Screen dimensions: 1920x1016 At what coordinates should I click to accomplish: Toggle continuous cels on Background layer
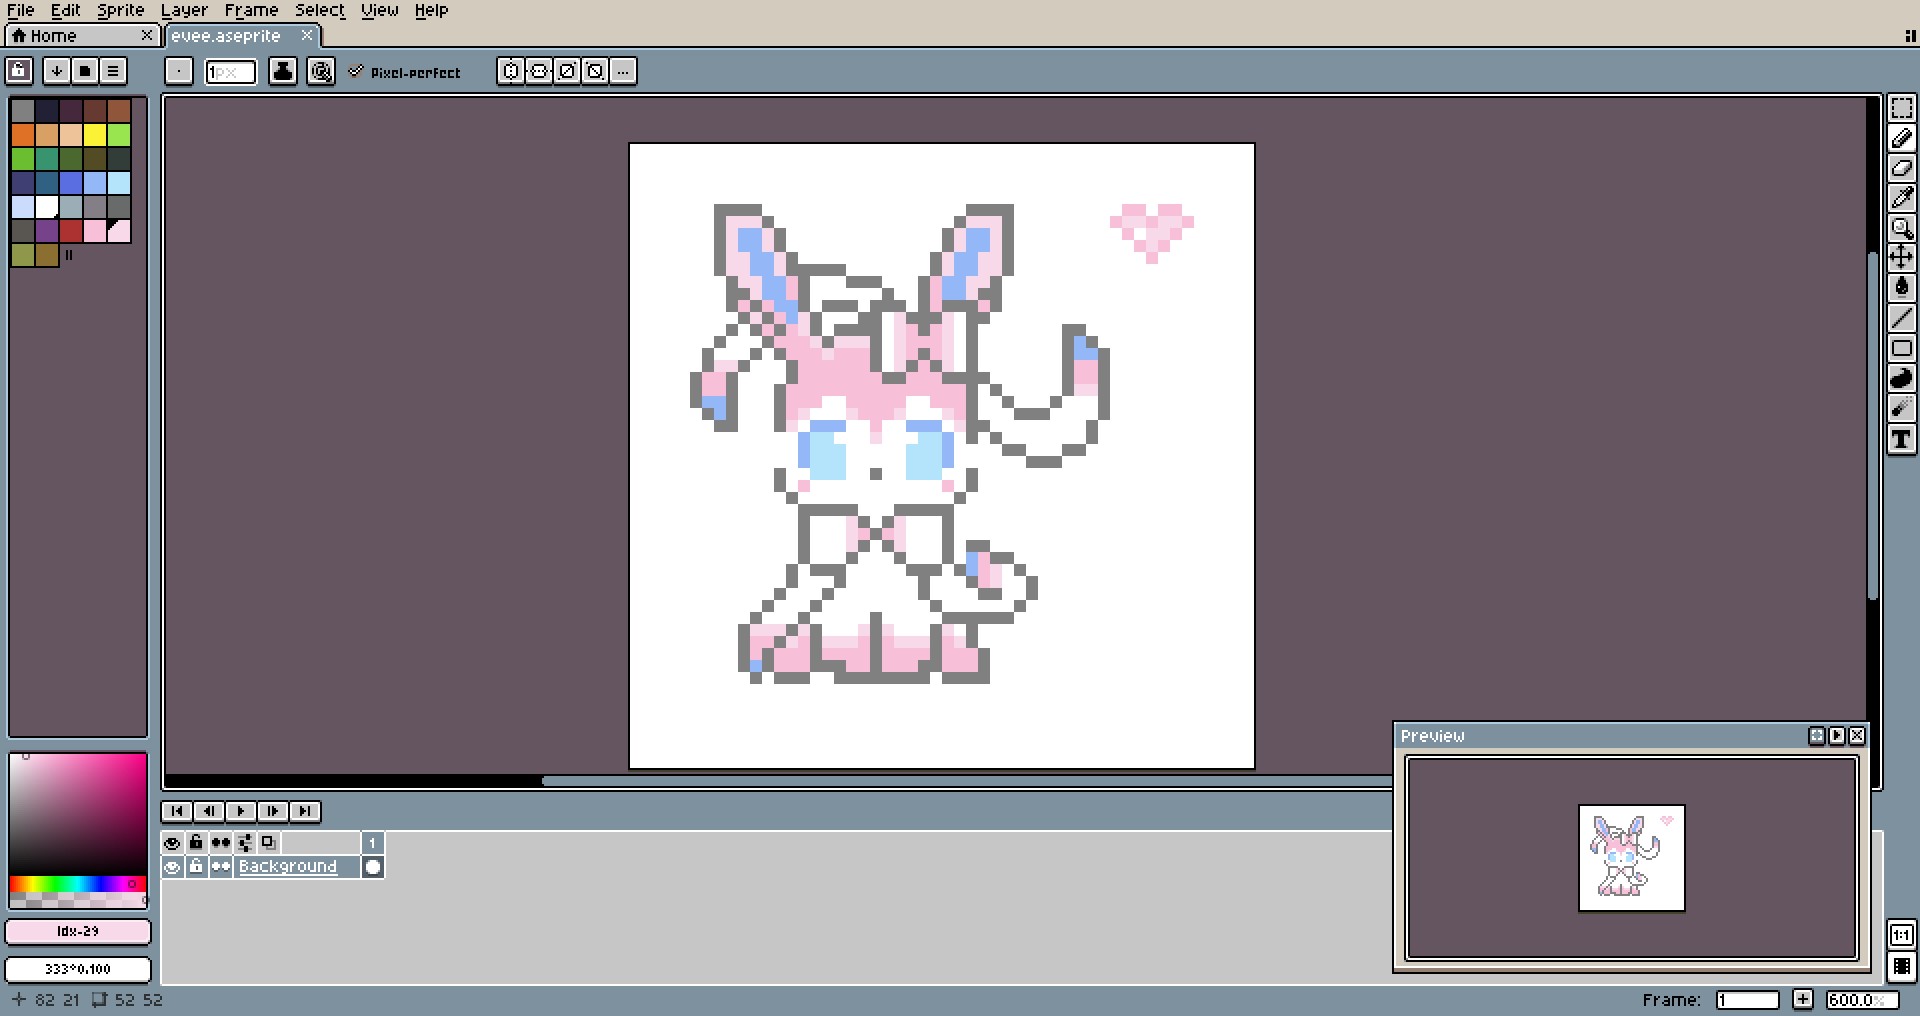[x=220, y=867]
